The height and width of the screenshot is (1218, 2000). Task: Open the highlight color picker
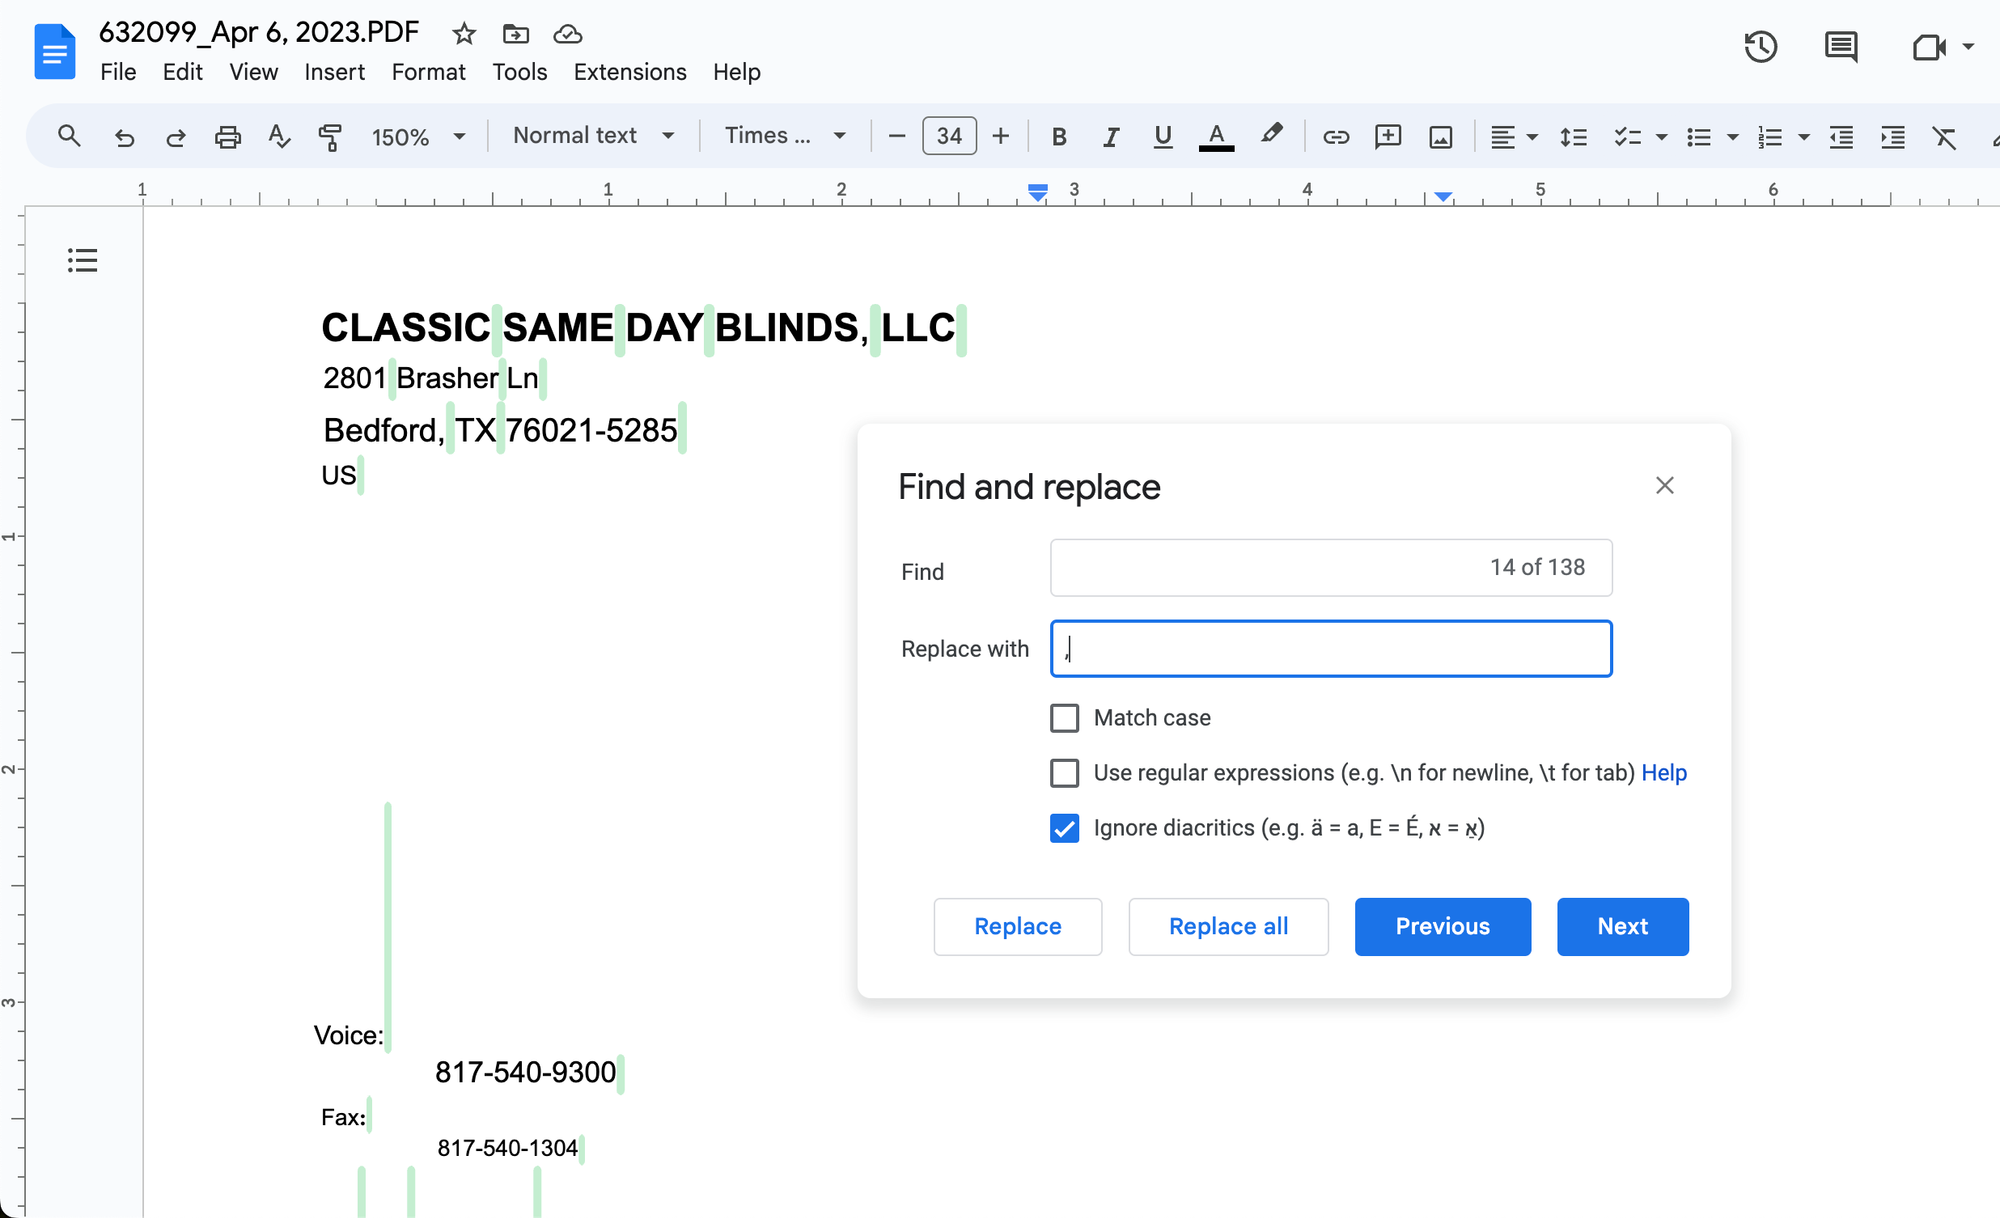[x=1271, y=135]
